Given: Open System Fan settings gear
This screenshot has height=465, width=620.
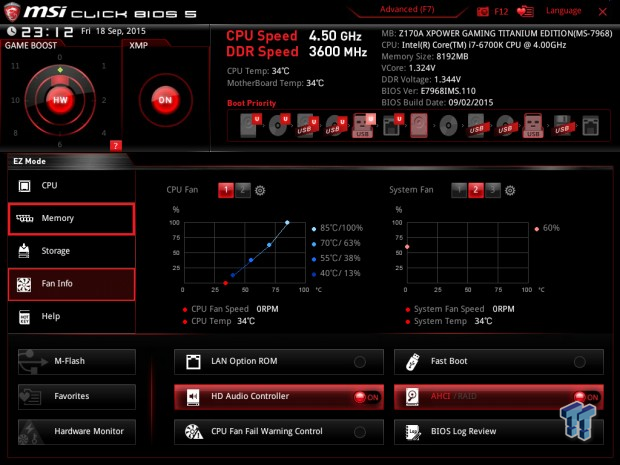Looking at the screenshot, I should tap(510, 191).
